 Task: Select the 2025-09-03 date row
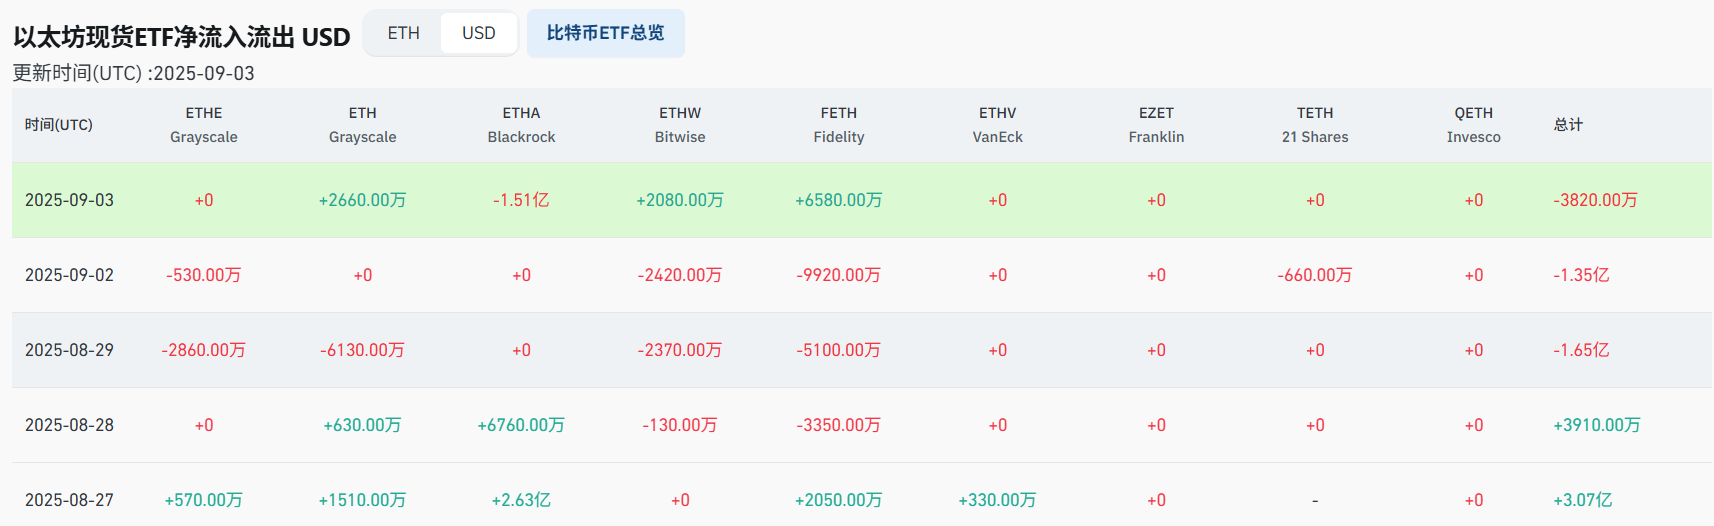[x=69, y=200]
